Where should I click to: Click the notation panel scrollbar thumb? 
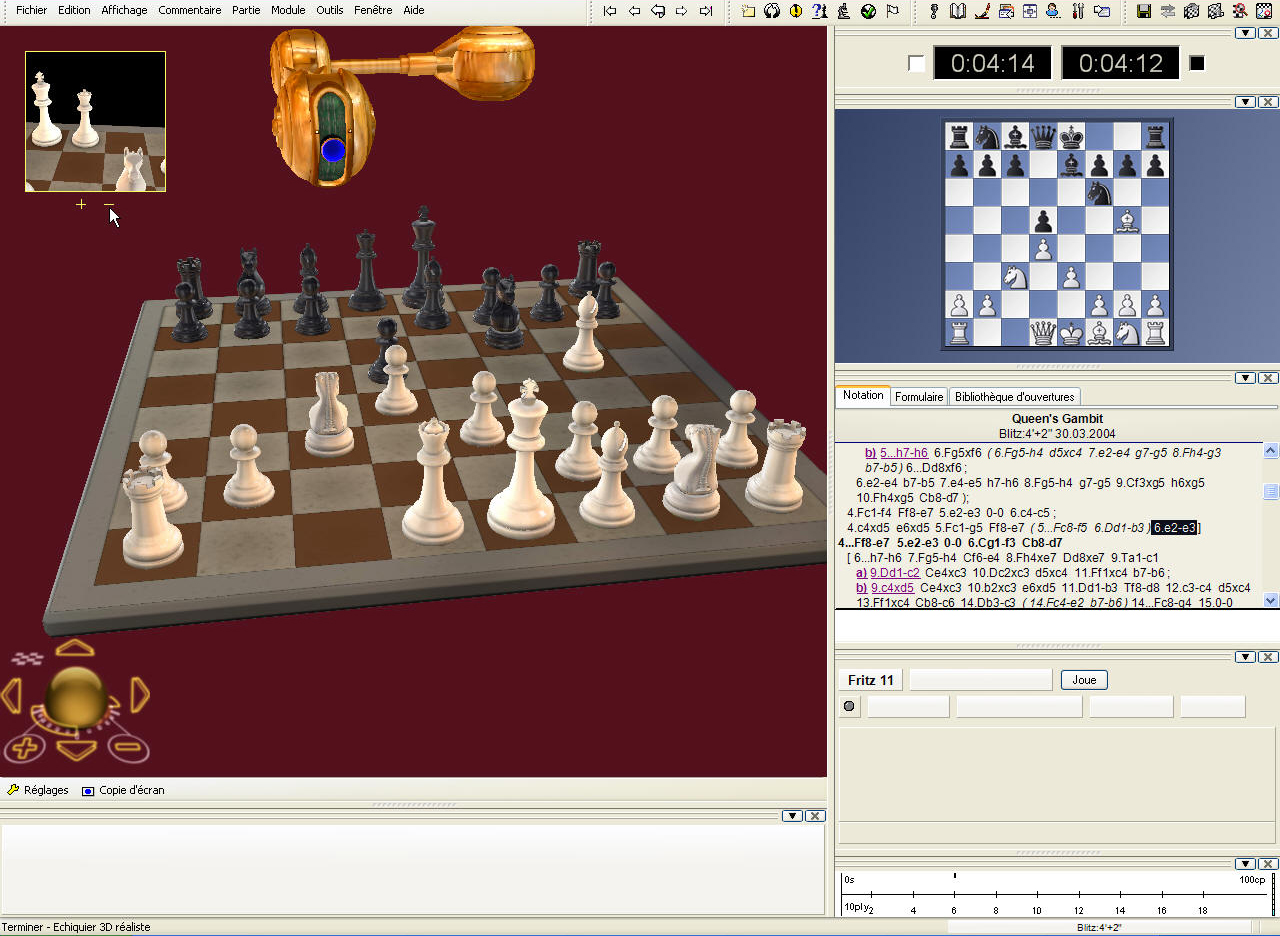[1271, 491]
